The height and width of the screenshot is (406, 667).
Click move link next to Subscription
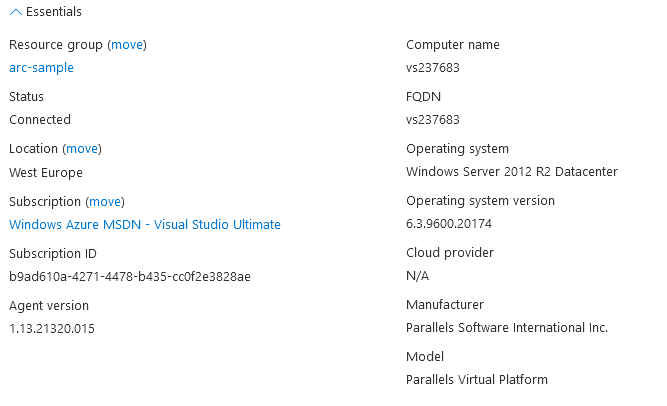(x=105, y=201)
